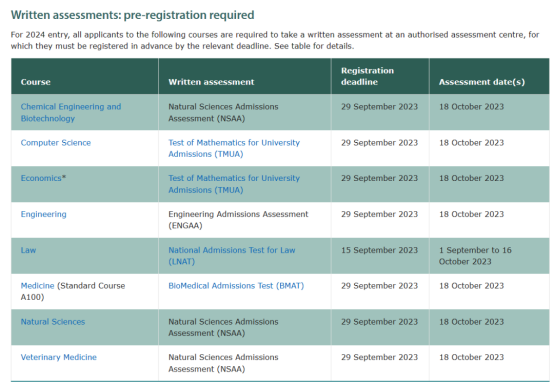This screenshot has height=385, width=554.
Task: Select the Law registration deadline 15 September cell
Action: pyautogui.click(x=379, y=250)
